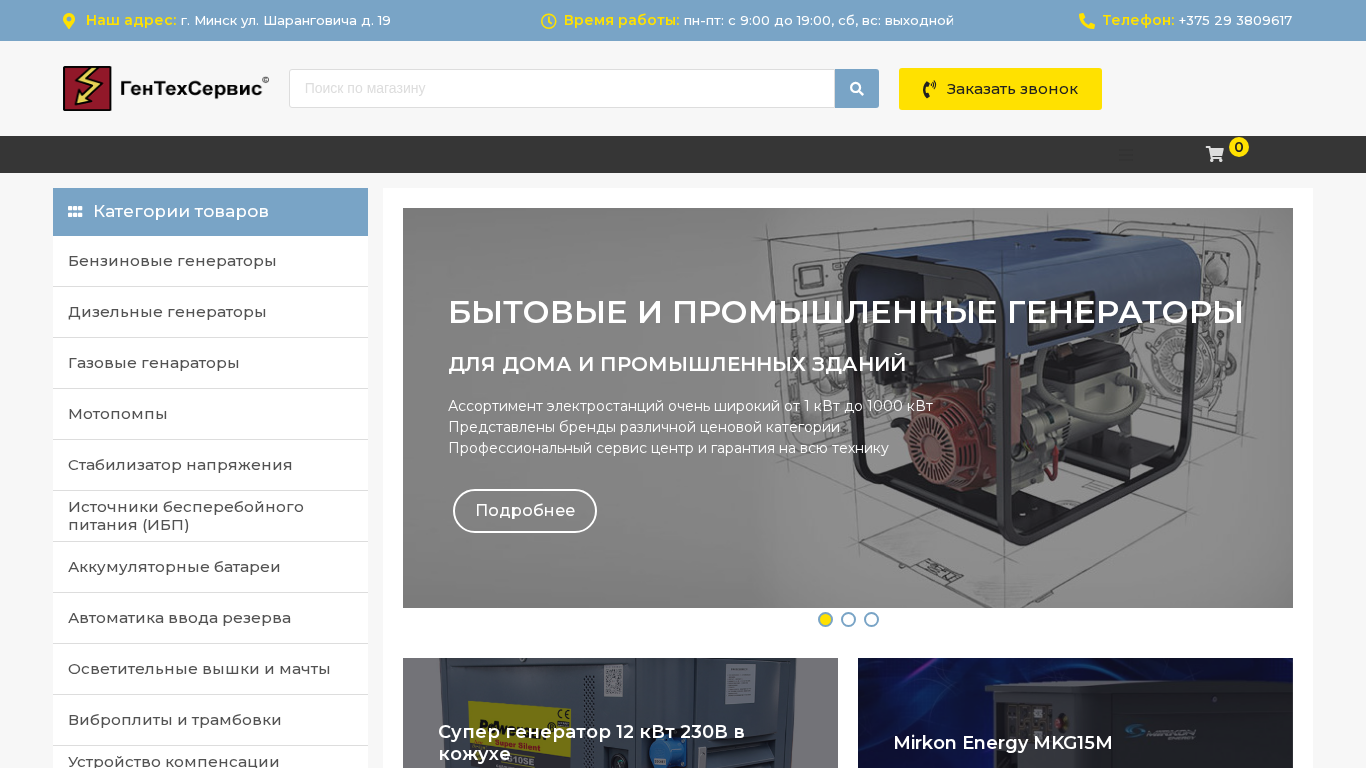Open Мотопомпы category

click(x=210, y=414)
